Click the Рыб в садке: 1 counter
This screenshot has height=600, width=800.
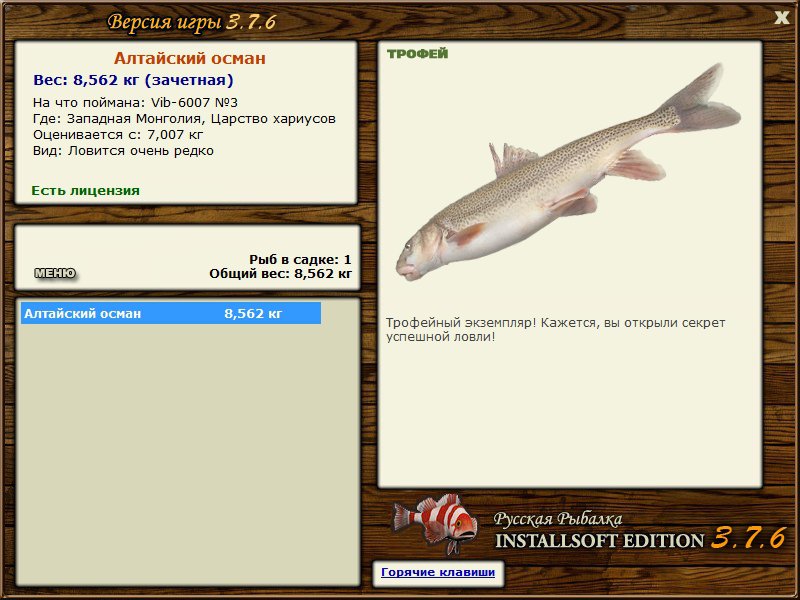click(300, 260)
